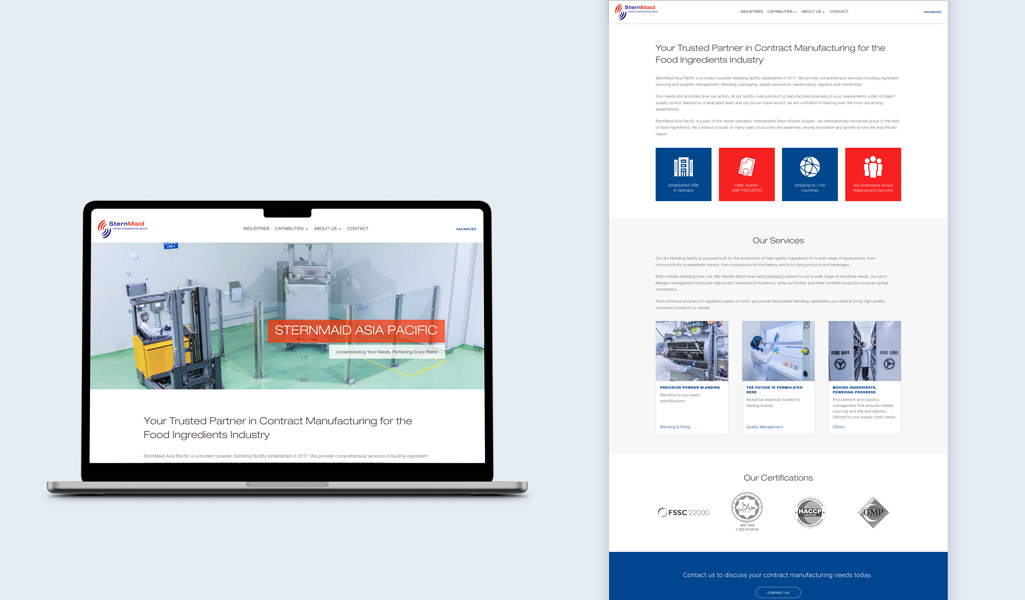
Task: Open Capabilities dropdown in the right page header
Action: point(781,12)
